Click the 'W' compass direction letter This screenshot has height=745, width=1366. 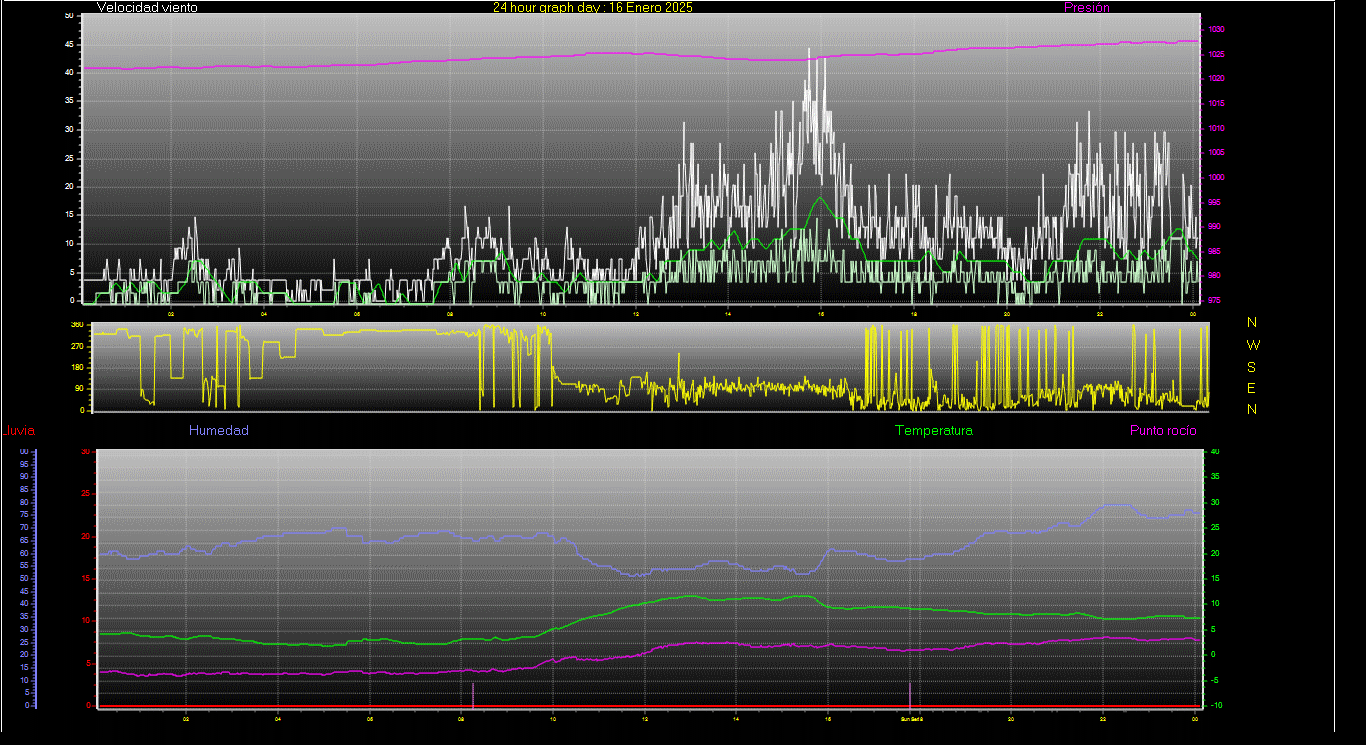click(1253, 344)
